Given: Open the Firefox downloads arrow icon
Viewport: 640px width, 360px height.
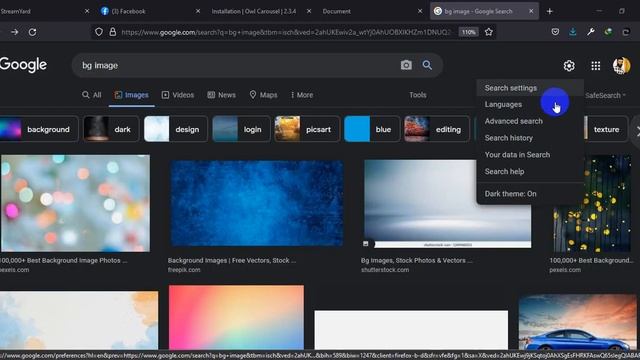Looking at the screenshot, I should click(x=573, y=32).
